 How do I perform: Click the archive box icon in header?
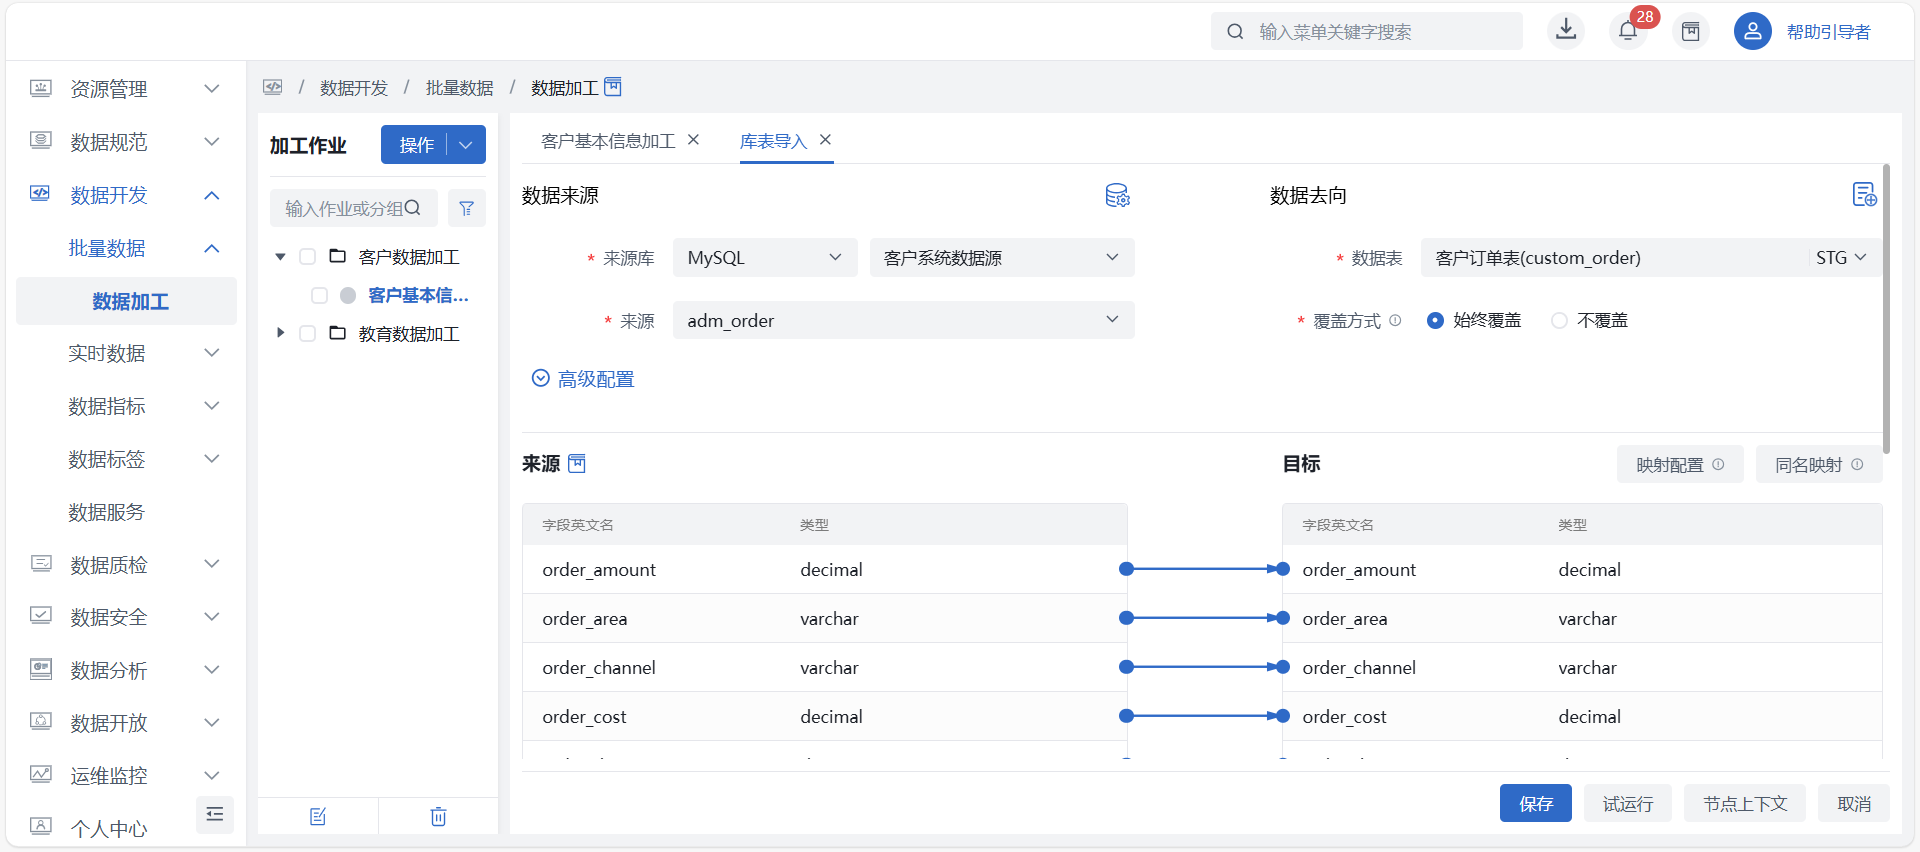[x=1690, y=31]
